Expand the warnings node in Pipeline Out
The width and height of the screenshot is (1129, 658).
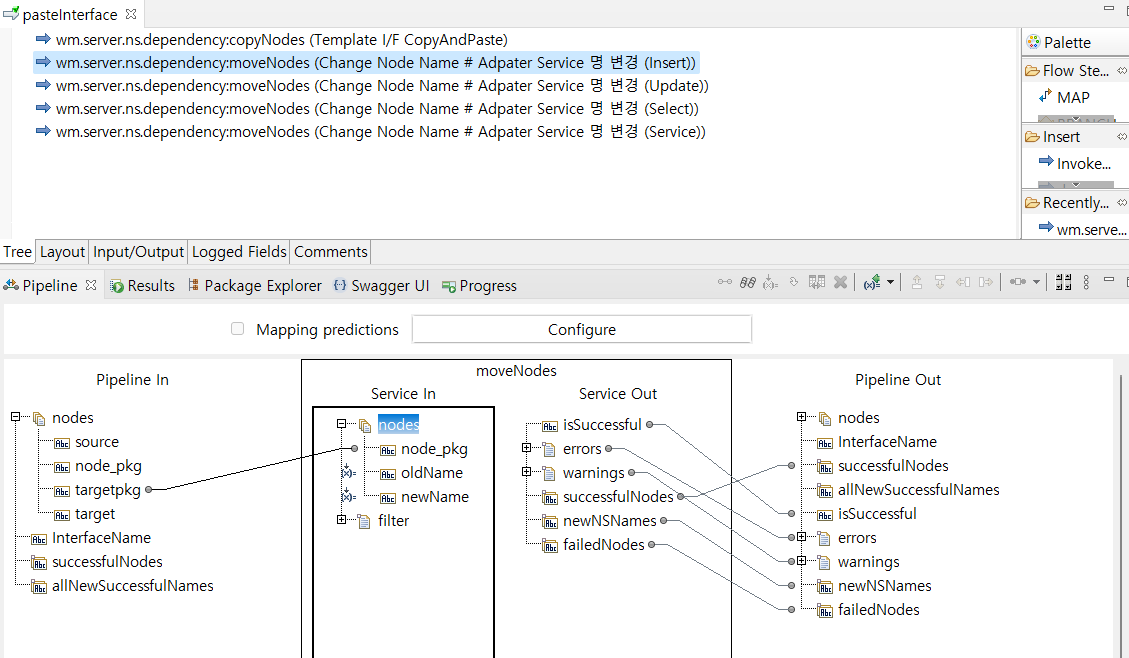click(x=802, y=561)
